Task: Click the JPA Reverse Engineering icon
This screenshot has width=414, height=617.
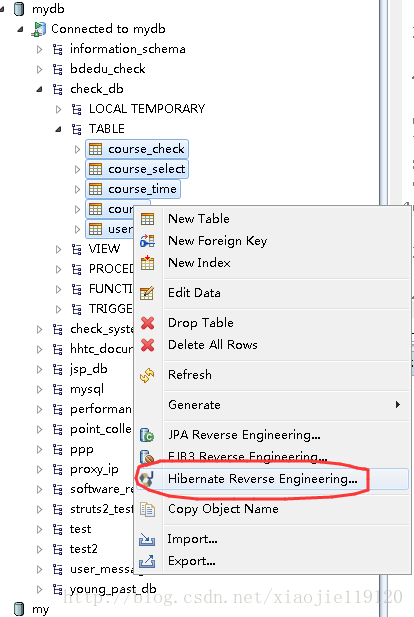Action: 147,435
